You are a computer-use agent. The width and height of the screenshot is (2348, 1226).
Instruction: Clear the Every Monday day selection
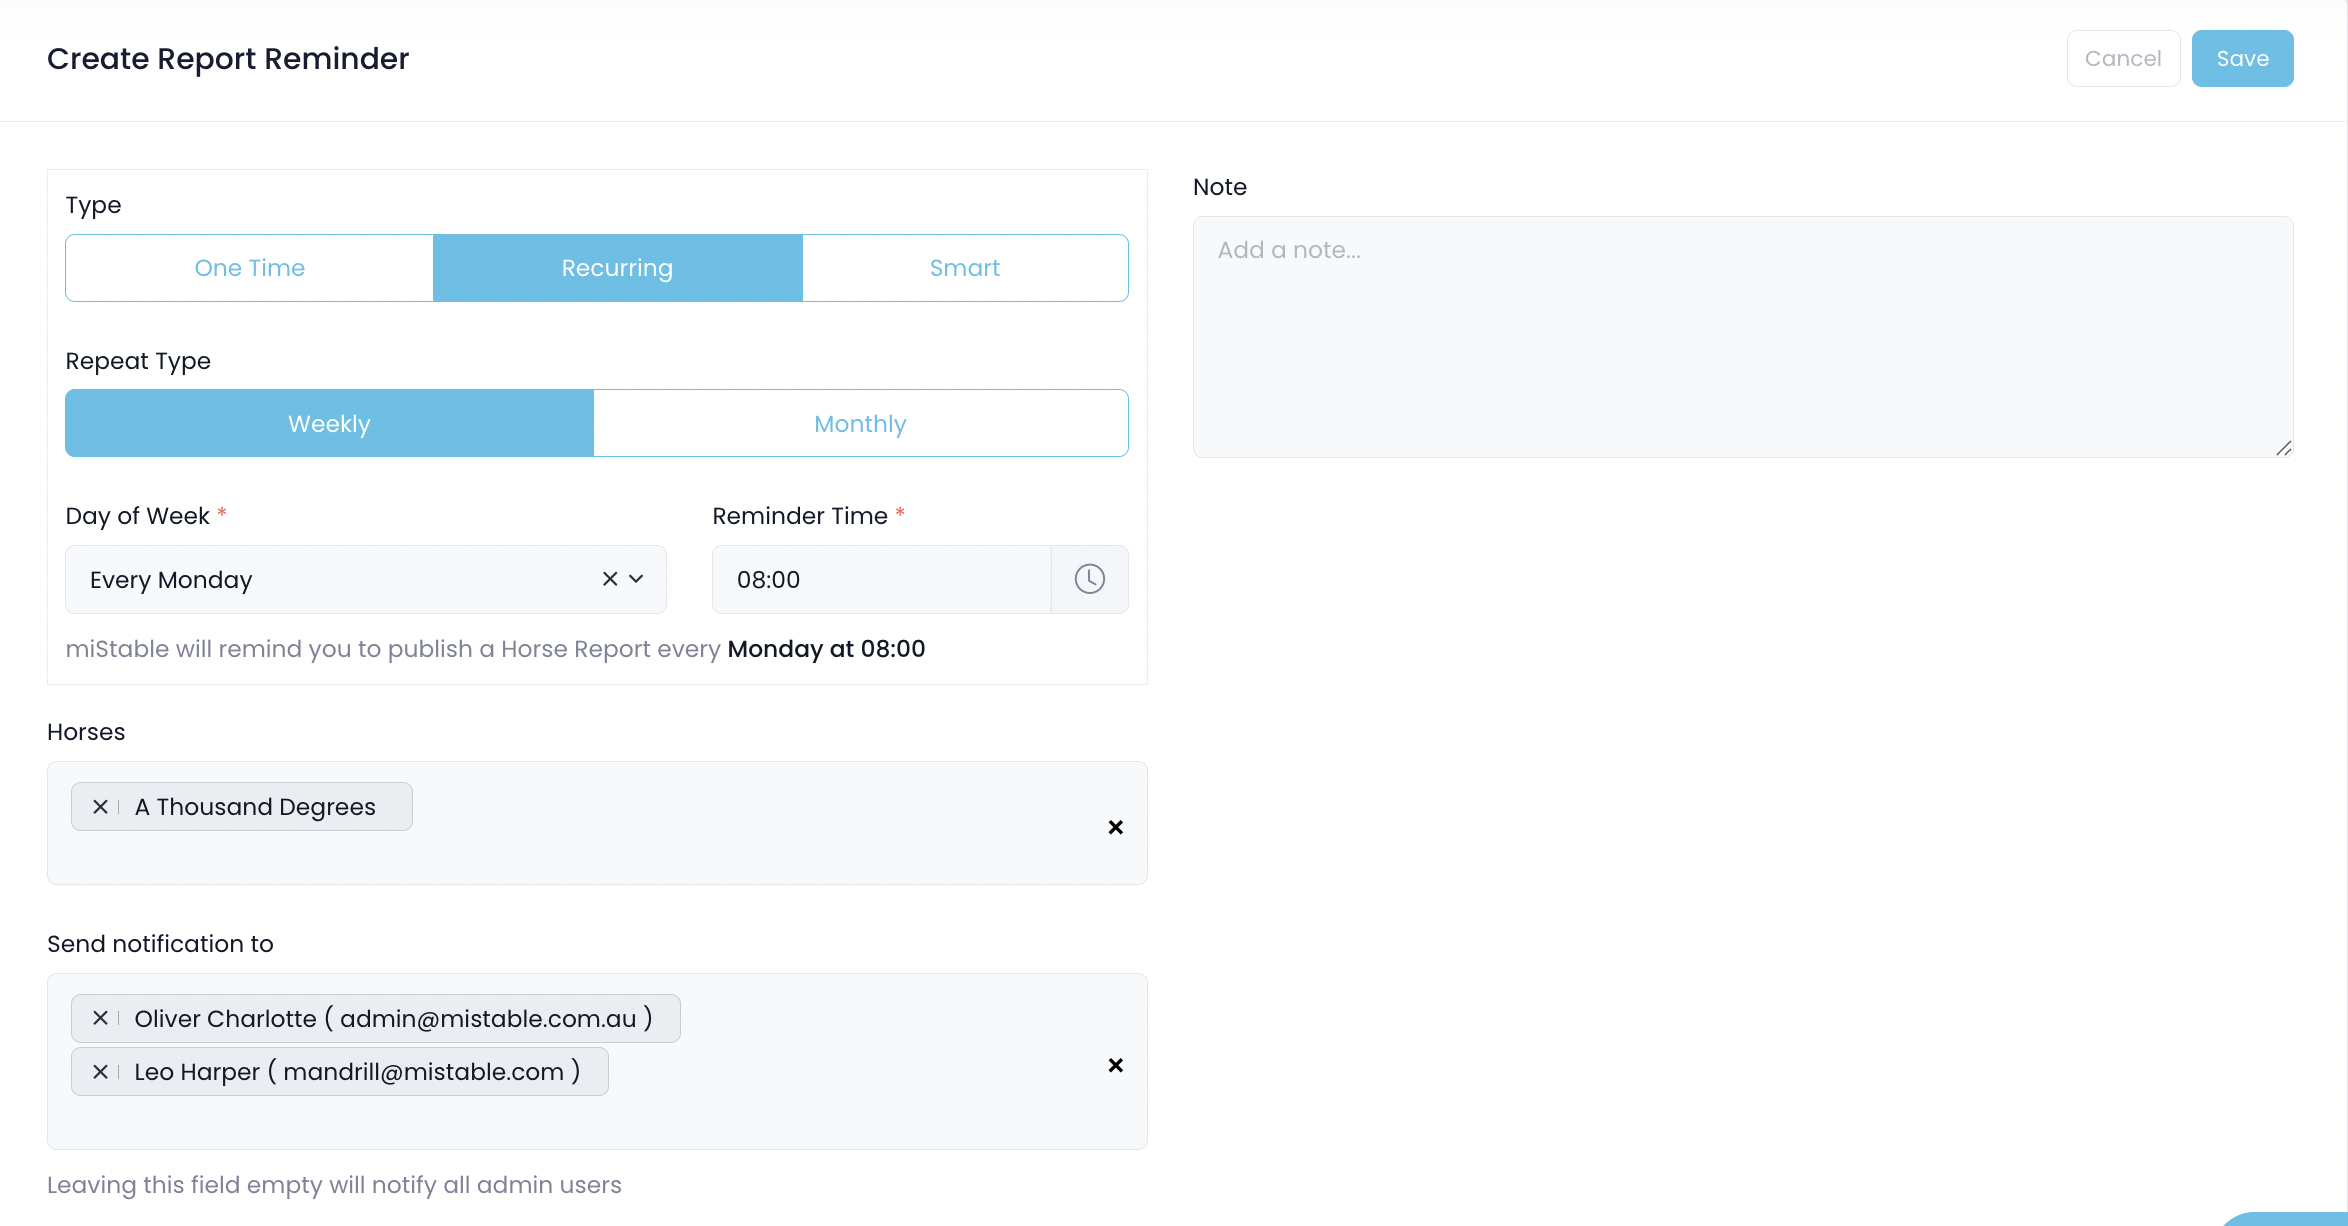point(610,579)
